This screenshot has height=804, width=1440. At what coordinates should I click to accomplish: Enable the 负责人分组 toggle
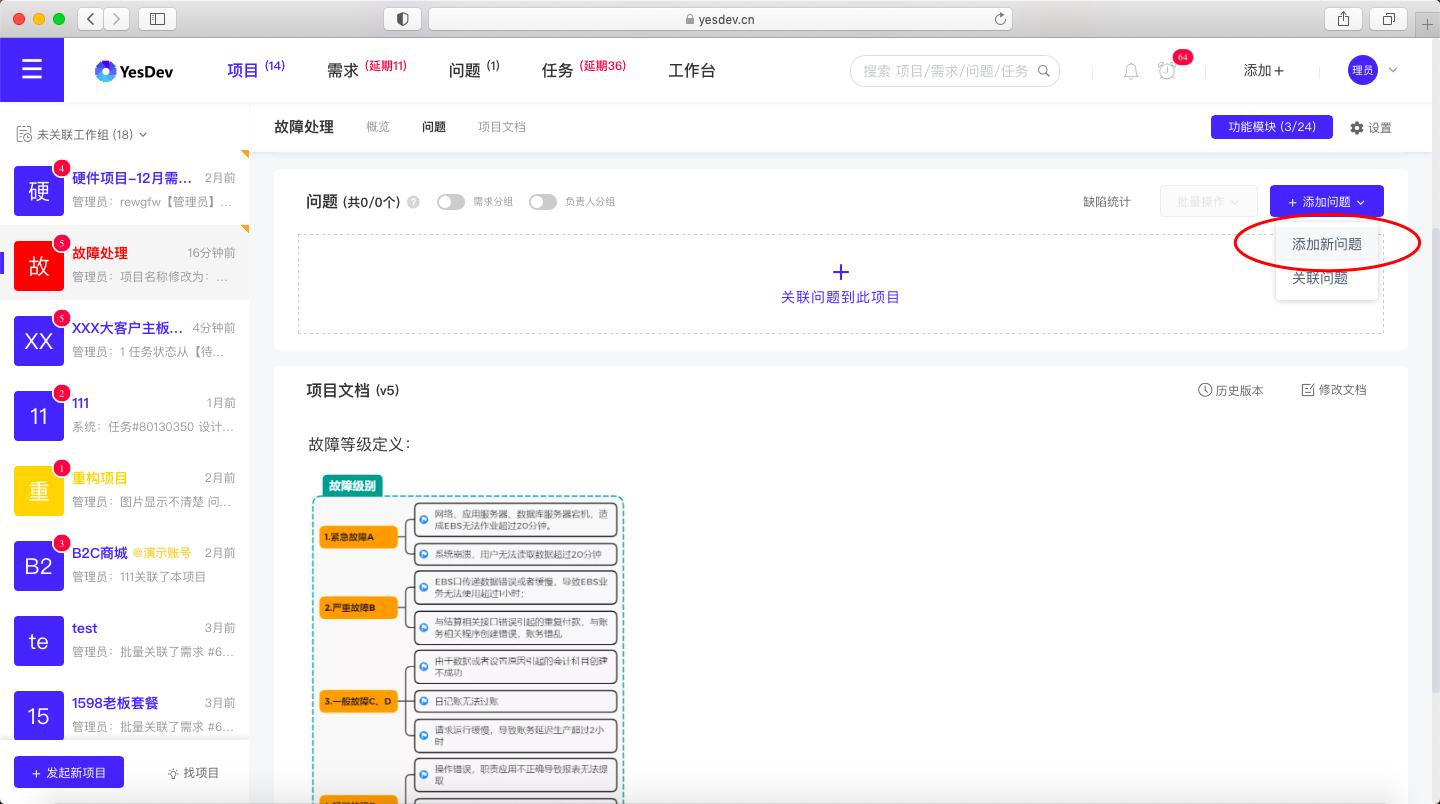pyautogui.click(x=543, y=201)
